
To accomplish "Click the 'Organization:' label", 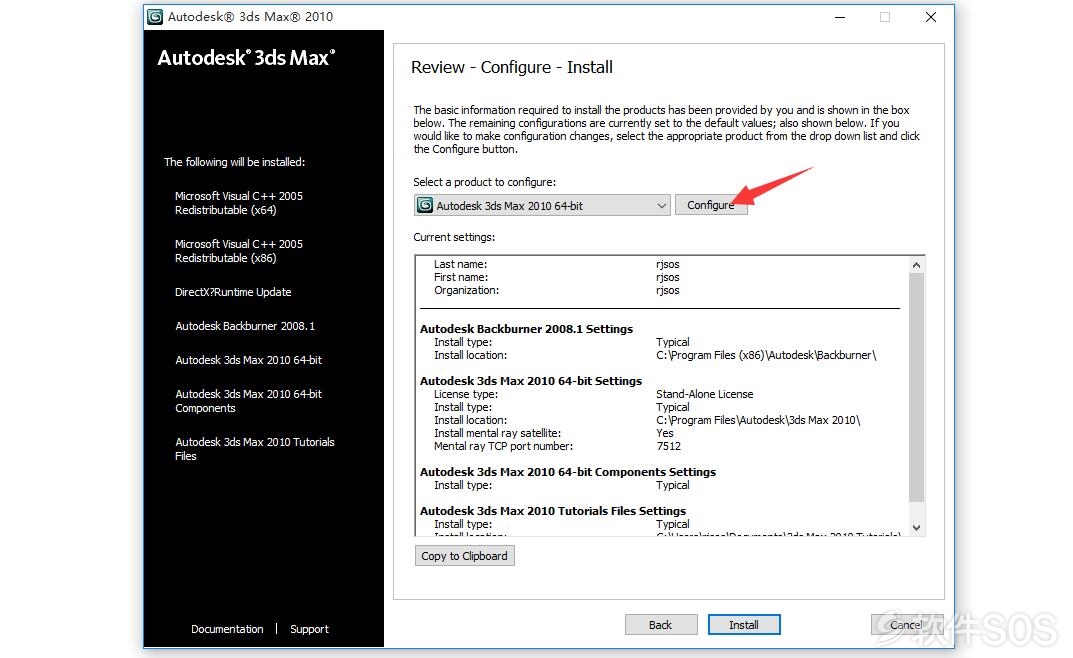I will (x=467, y=290).
